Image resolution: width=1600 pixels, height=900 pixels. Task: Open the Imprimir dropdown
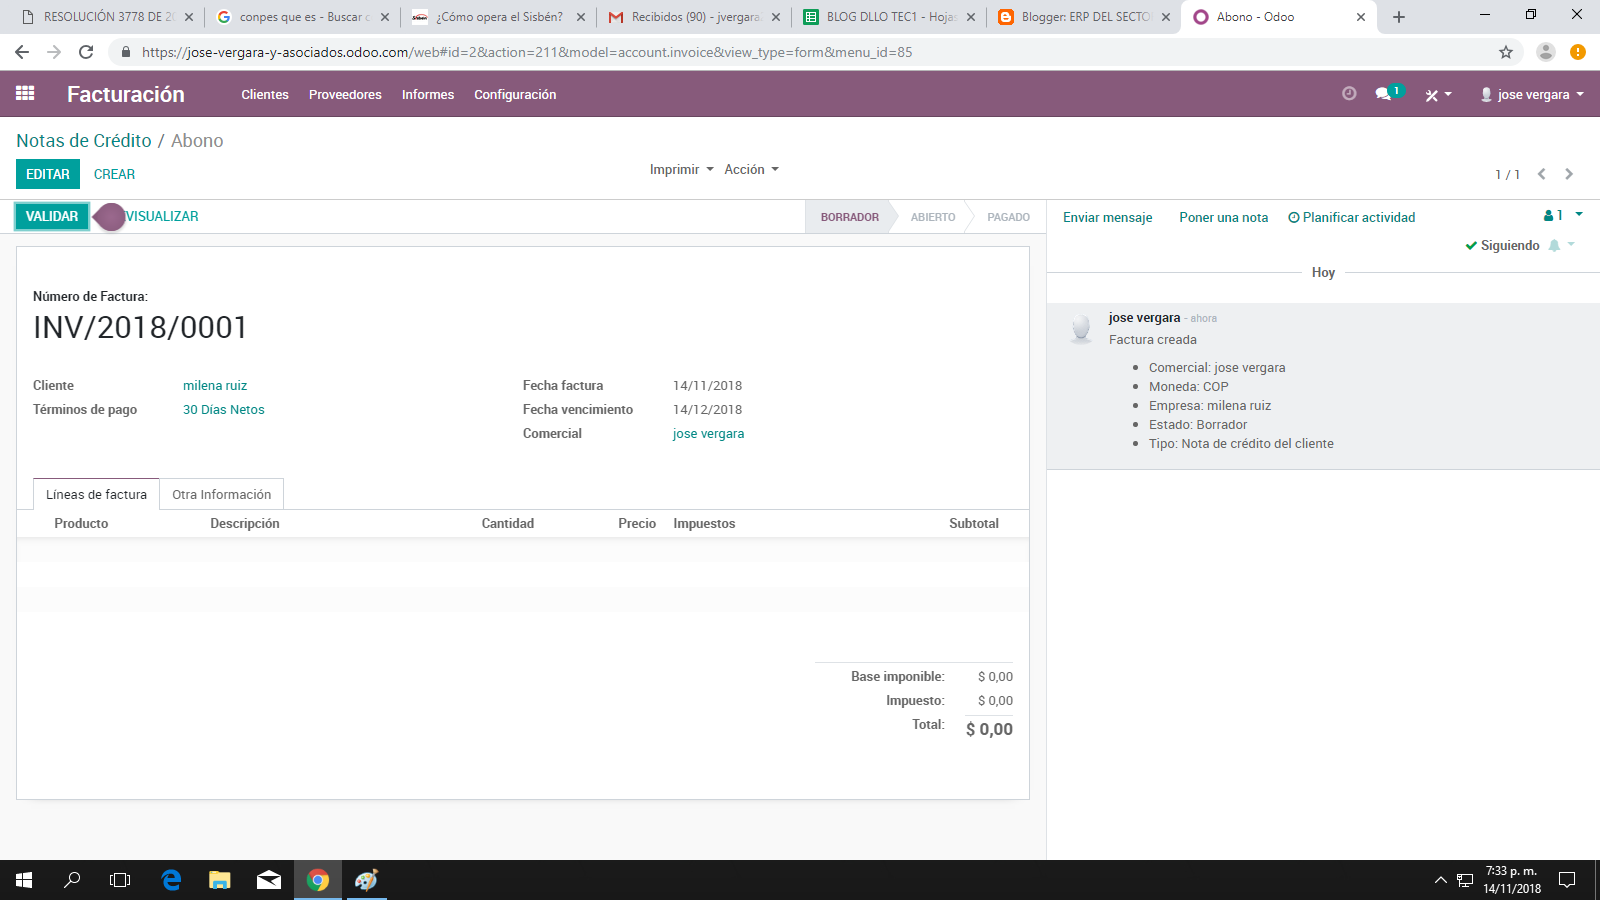point(681,169)
